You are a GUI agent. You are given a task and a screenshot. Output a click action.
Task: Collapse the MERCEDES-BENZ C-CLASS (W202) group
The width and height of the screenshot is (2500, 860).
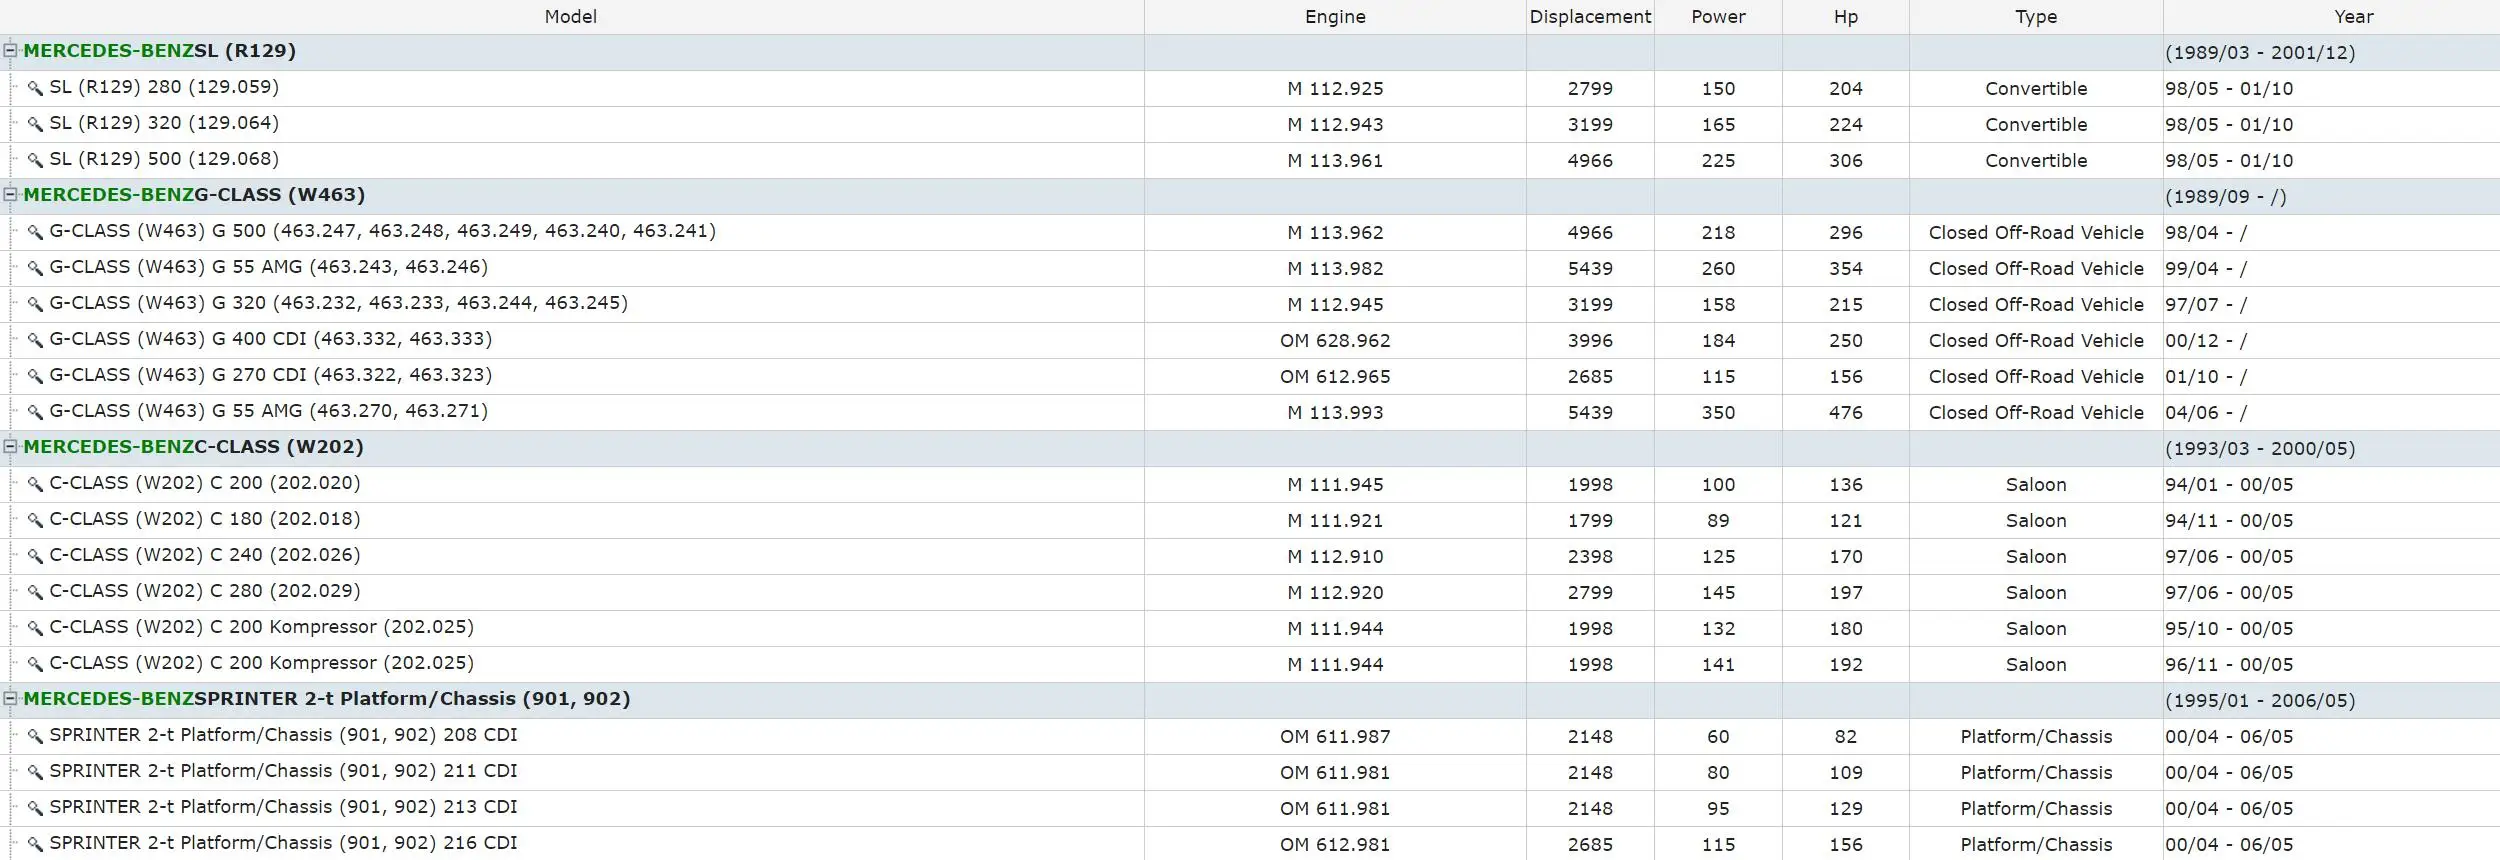pyautogui.click(x=10, y=446)
